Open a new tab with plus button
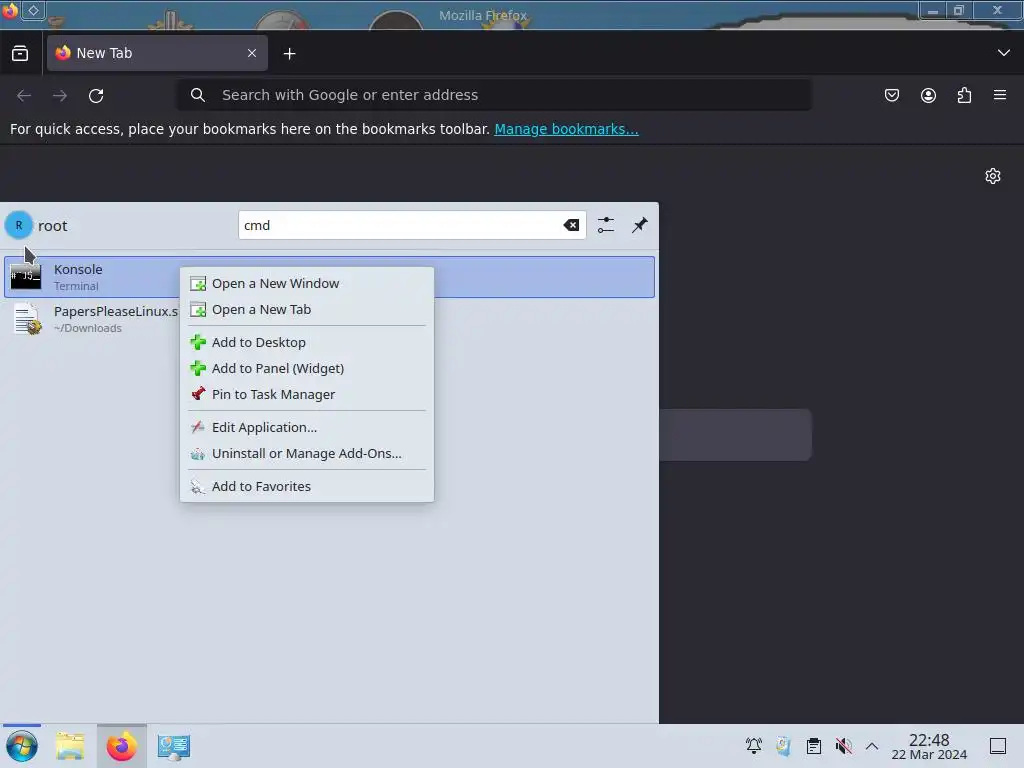1024x768 pixels. pos(289,54)
